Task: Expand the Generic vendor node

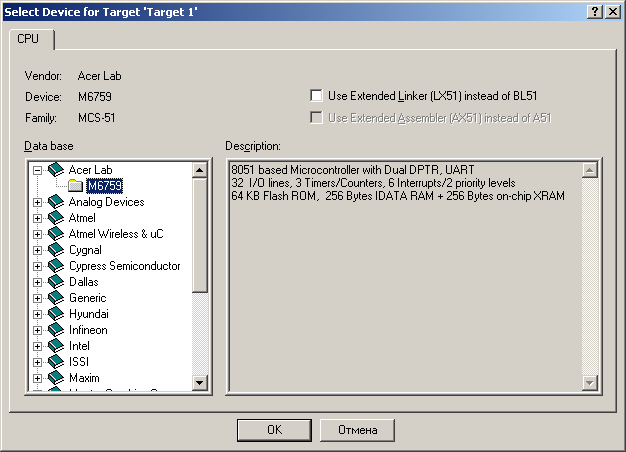Action: click(x=38, y=298)
